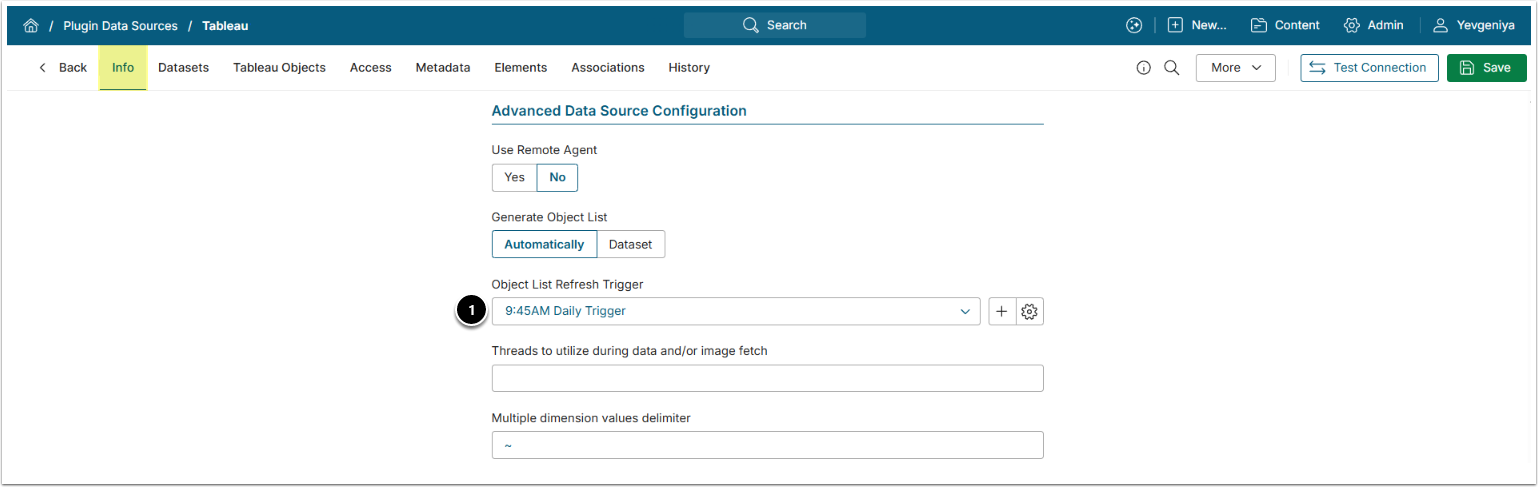Set Use Remote Agent to No

pyautogui.click(x=557, y=177)
